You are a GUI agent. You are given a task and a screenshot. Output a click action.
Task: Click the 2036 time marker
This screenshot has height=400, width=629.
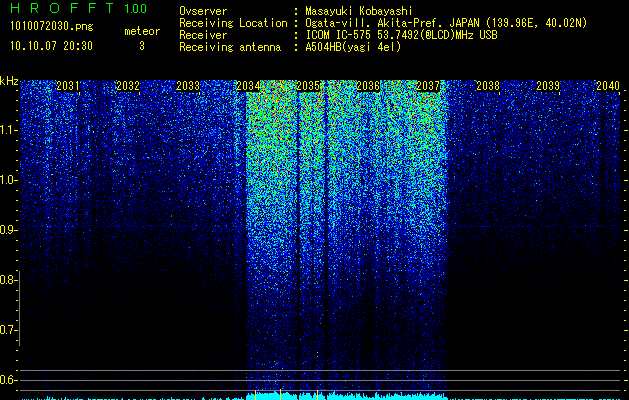coord(368,86)
